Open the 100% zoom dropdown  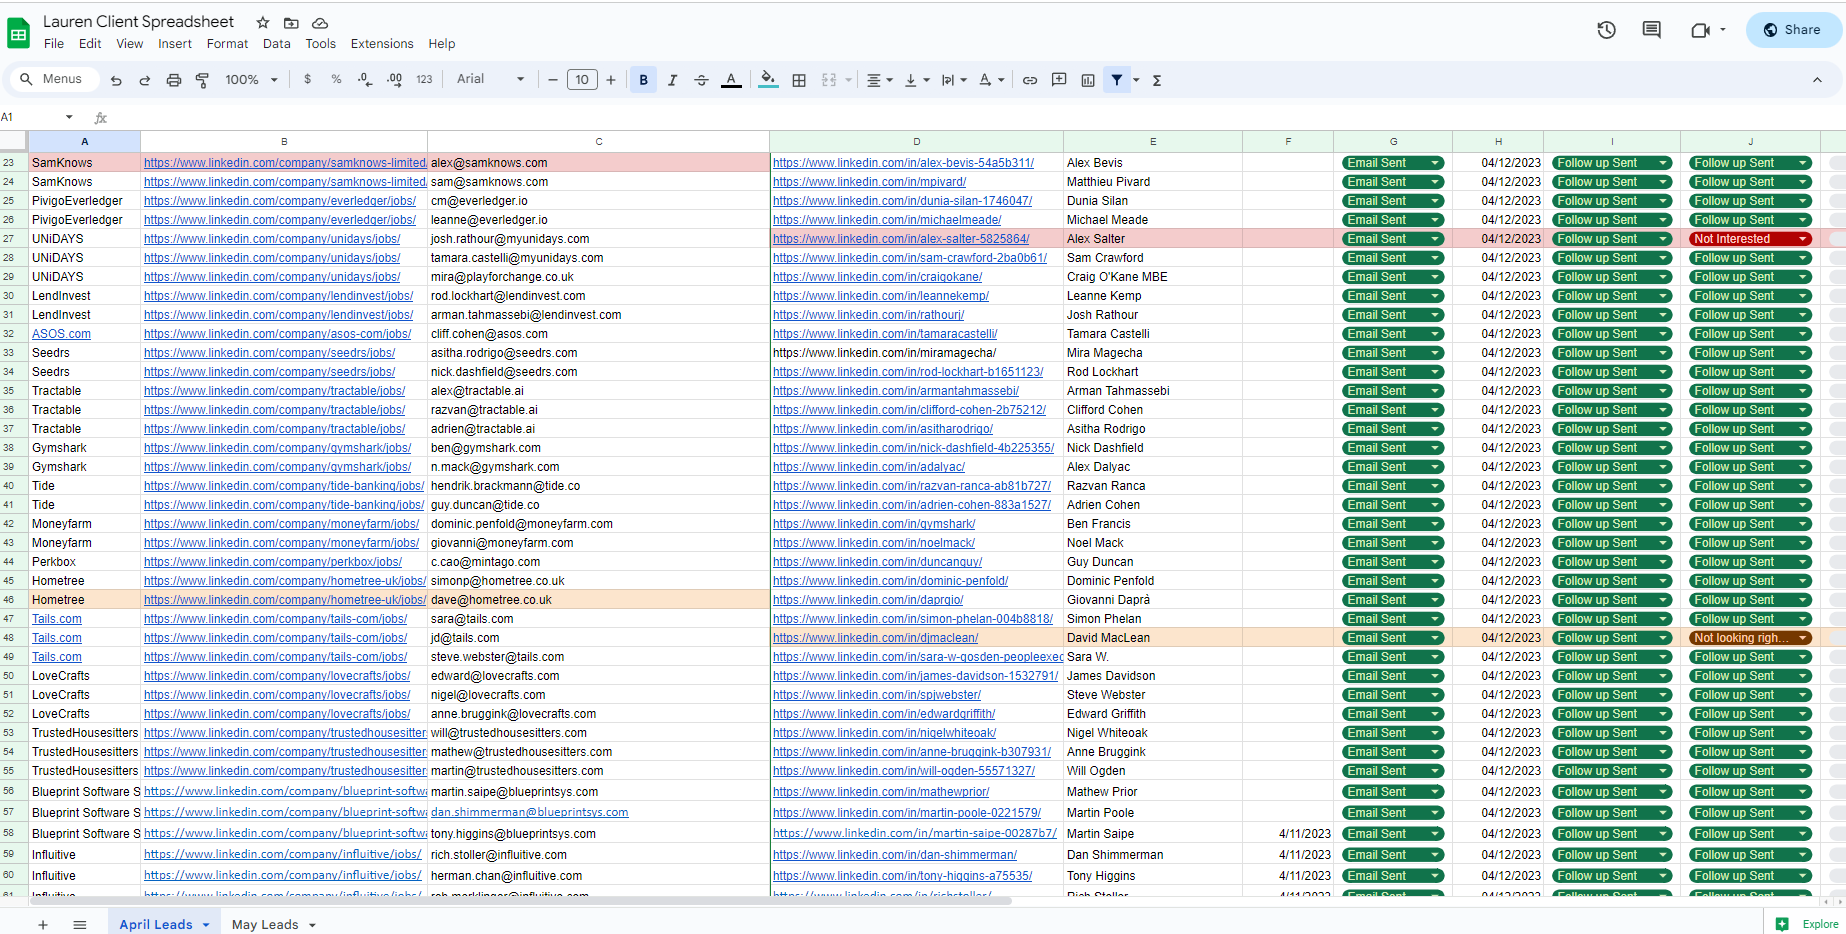pos(251,80)
